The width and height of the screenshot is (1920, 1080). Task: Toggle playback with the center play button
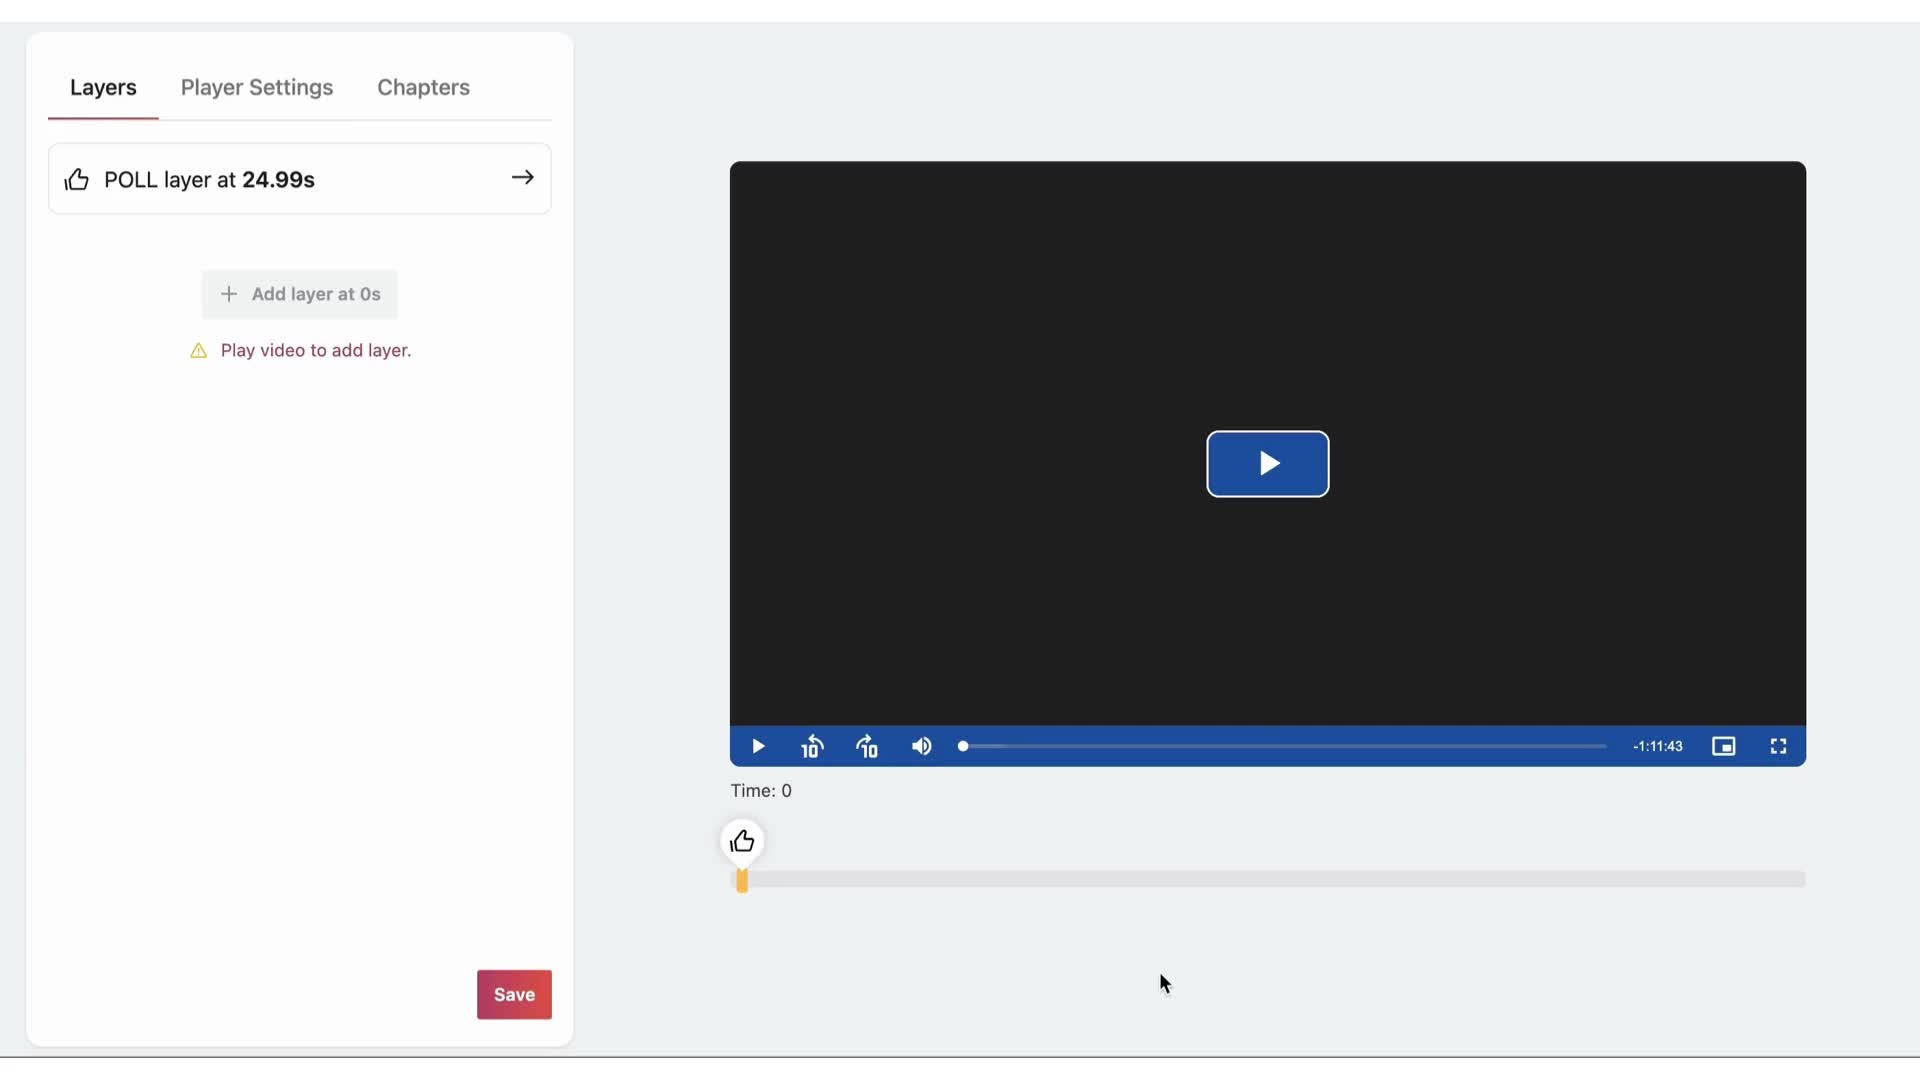coord(1267,464)
